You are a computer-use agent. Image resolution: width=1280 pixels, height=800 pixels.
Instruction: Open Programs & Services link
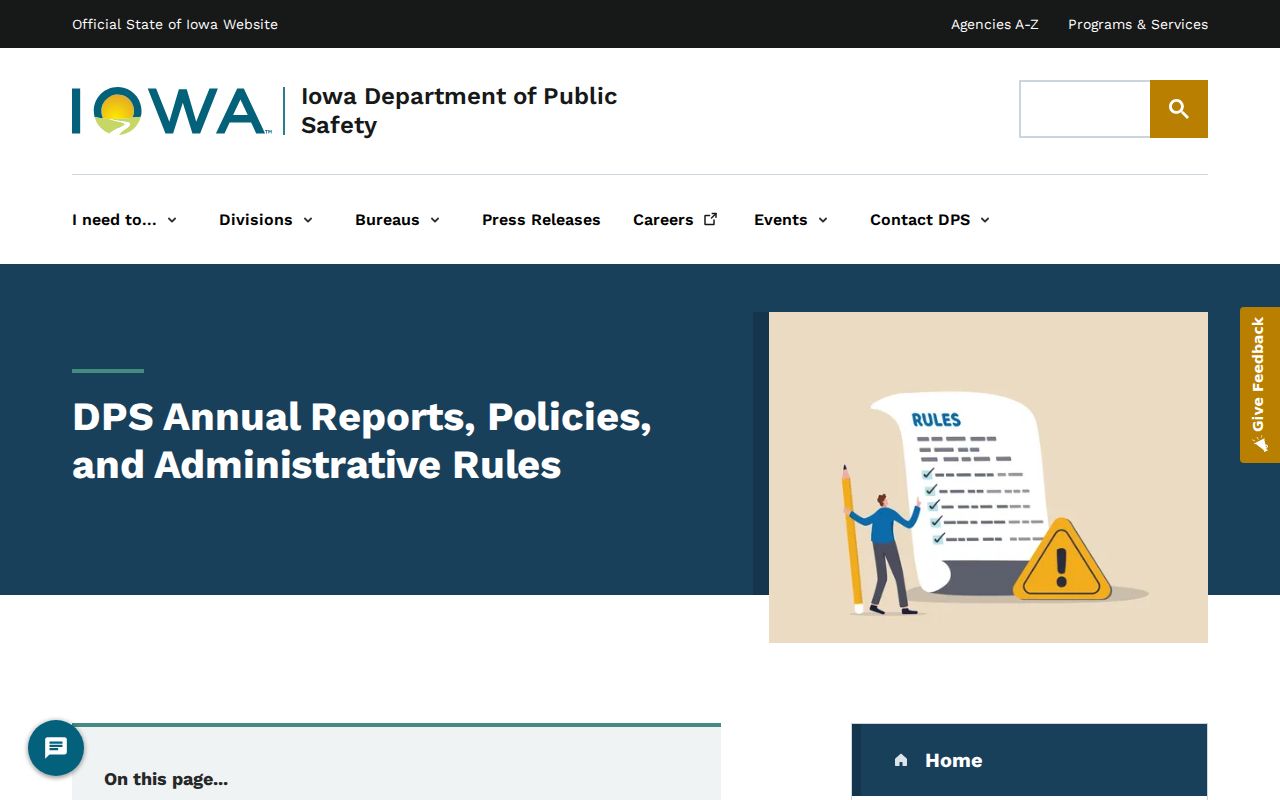(1138, 24)
